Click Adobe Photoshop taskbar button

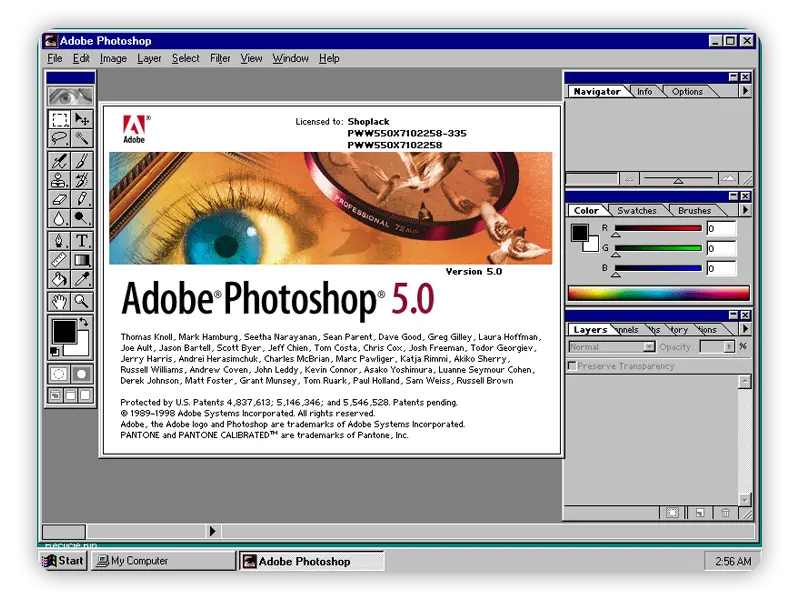pyautogui.click(x=311, y=561)
